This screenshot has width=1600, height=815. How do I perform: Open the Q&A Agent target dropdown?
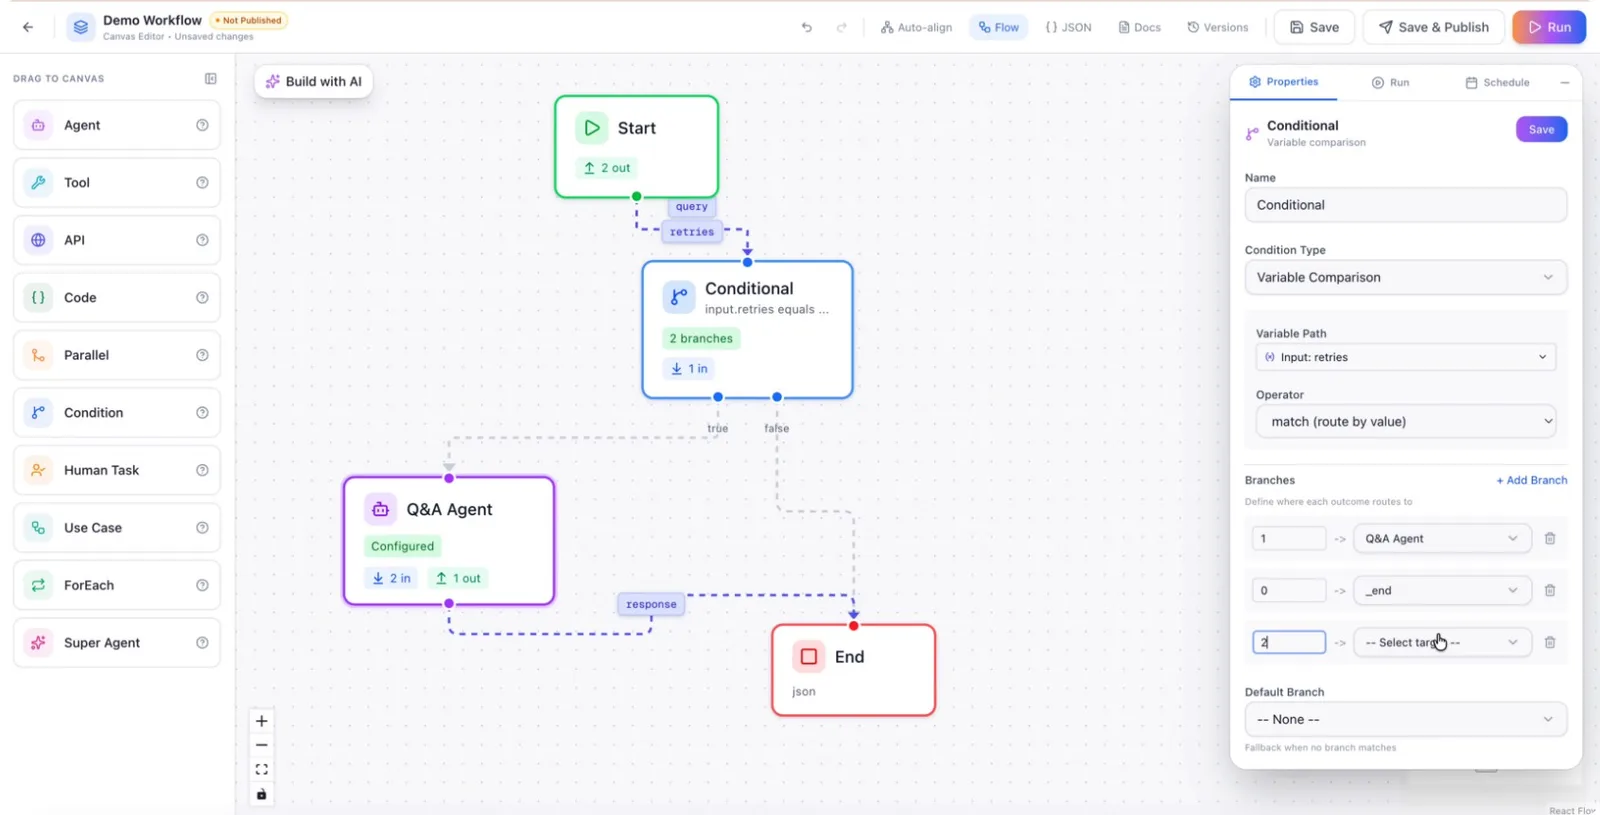click(x=1442, y=538)
